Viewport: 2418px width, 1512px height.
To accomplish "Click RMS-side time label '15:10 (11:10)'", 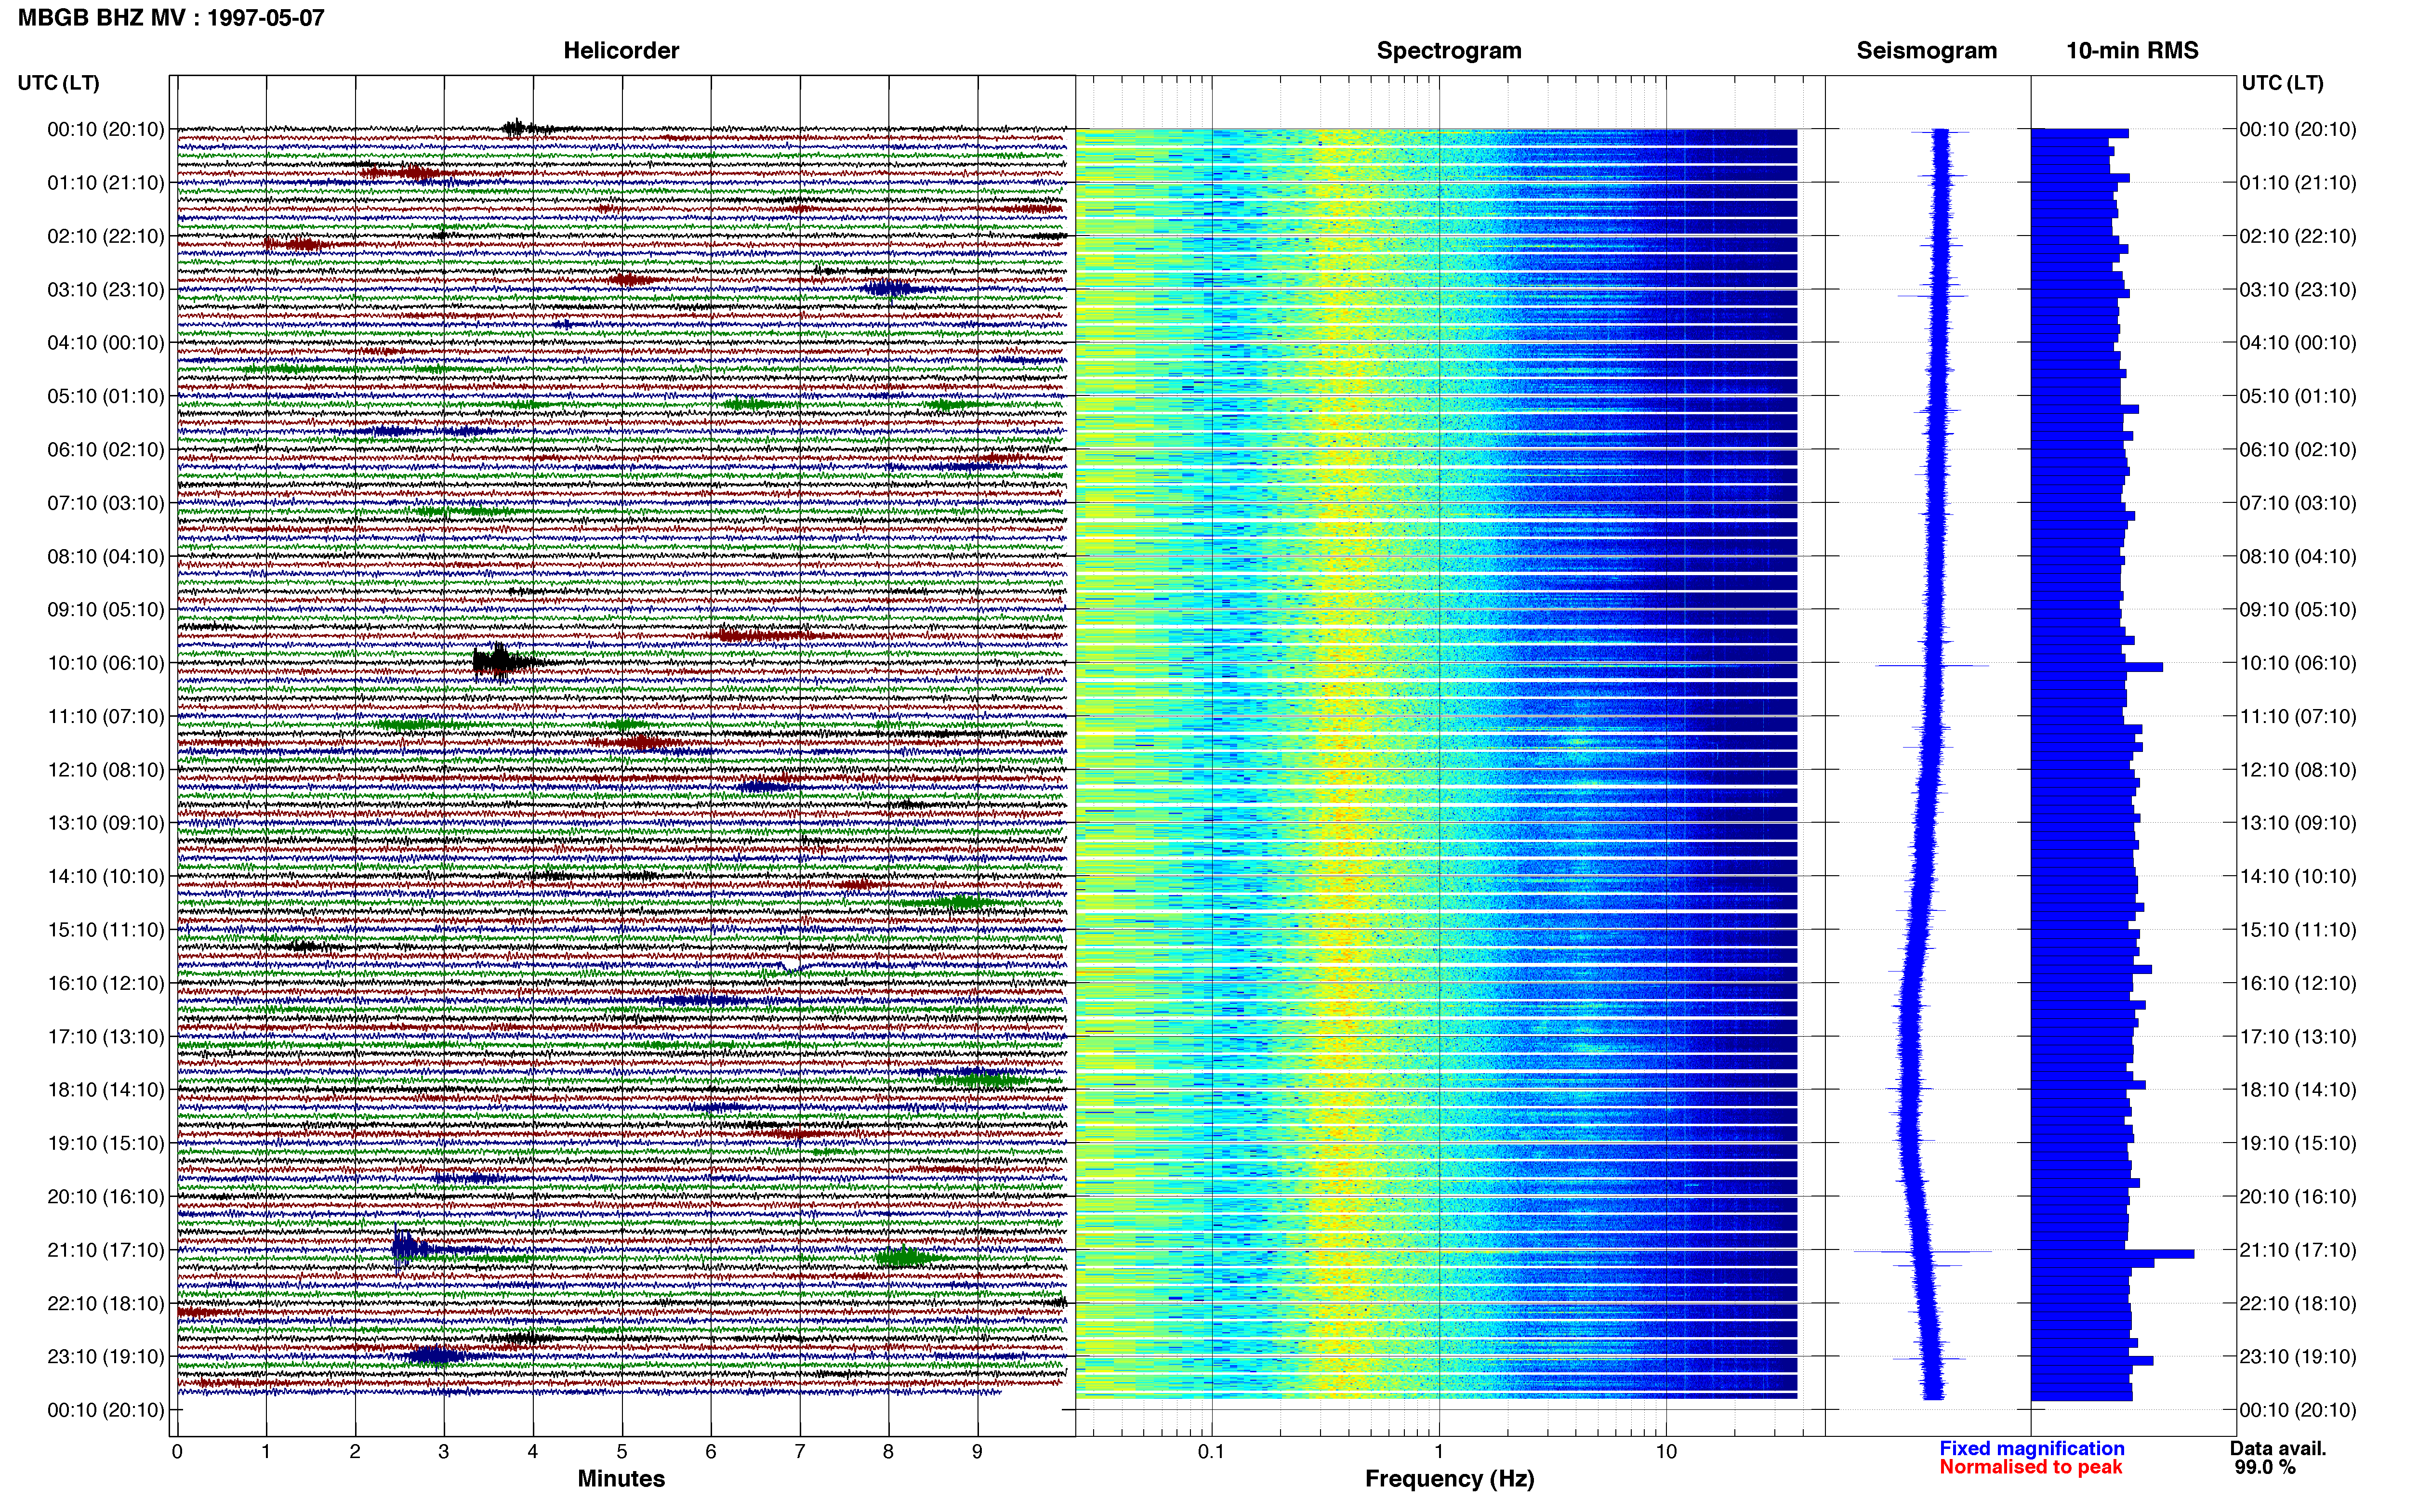I will pyautogui.click(x=2298, y=930).
